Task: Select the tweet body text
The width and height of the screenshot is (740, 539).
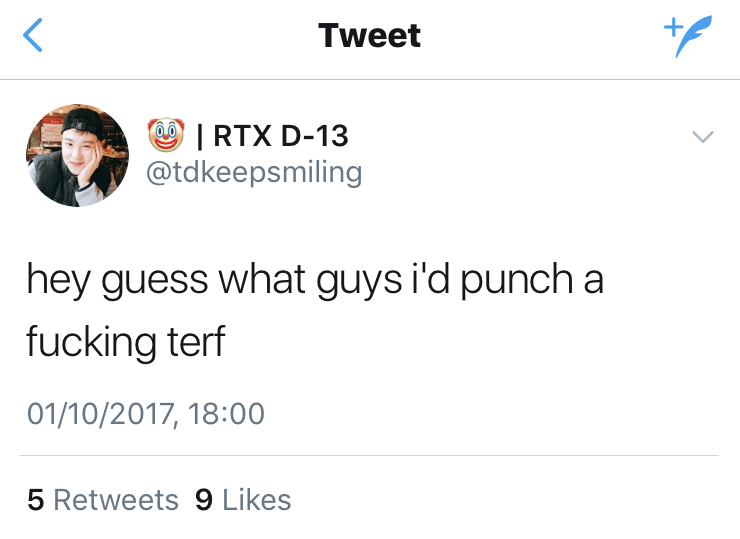Action: 314,310
